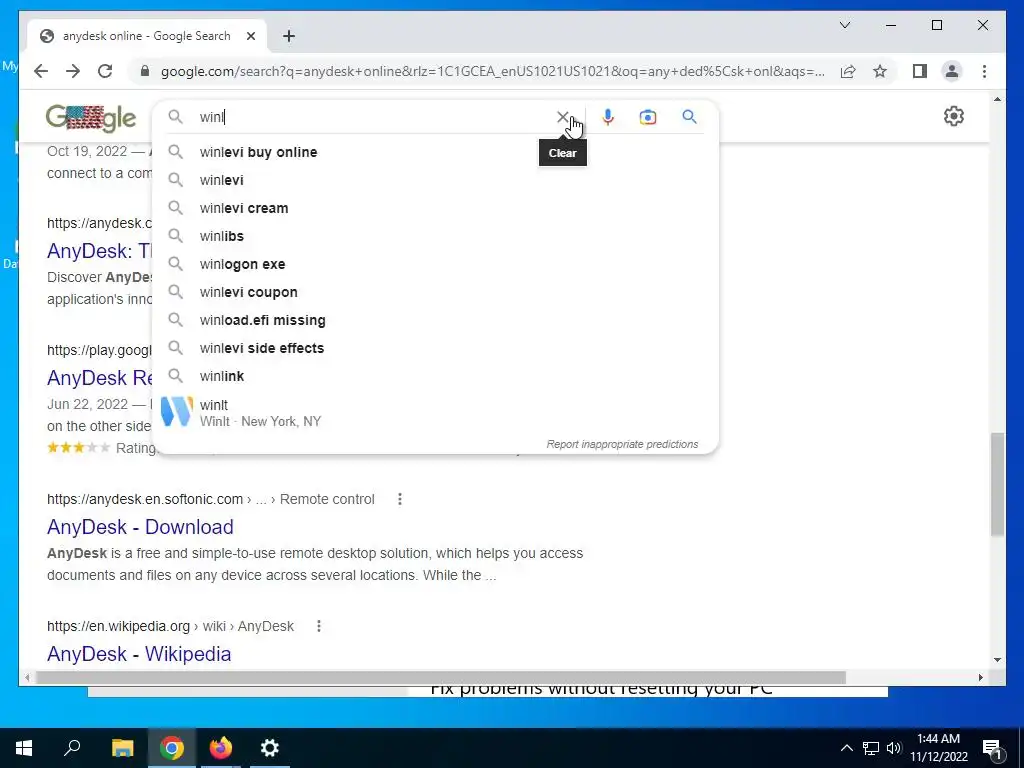This screenshot has height=768, width=1024.
Task: Open taskbar search magnifier
Action: point(72,748)
